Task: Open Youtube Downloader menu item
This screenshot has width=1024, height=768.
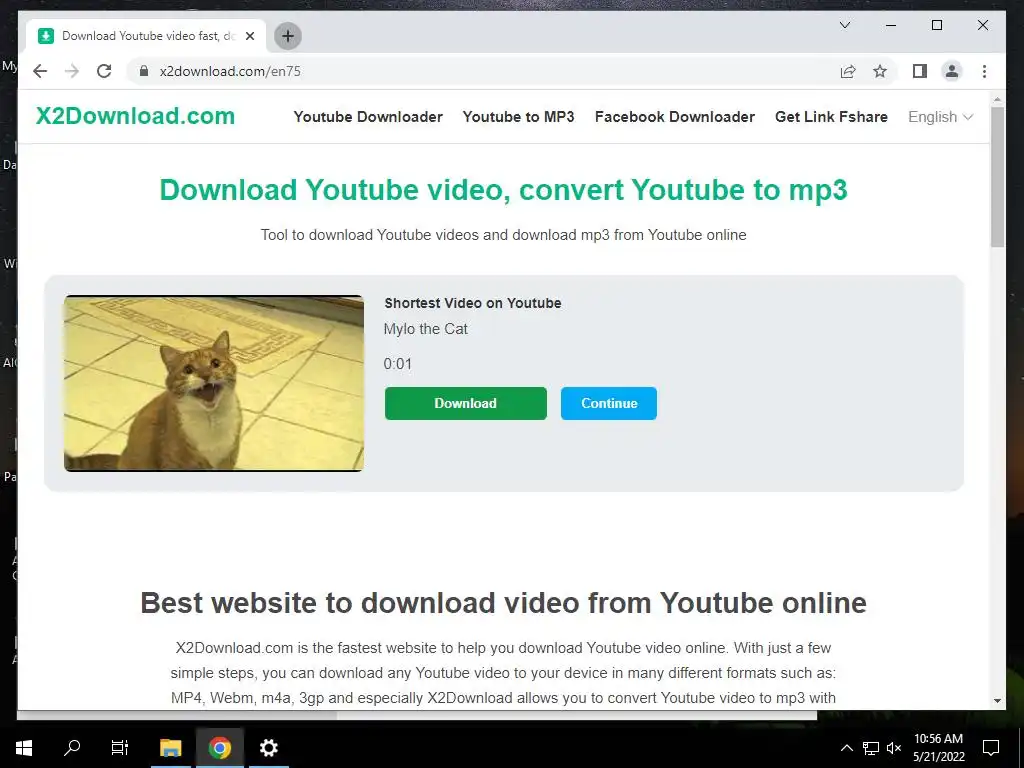Action: (x=368, y=117)
